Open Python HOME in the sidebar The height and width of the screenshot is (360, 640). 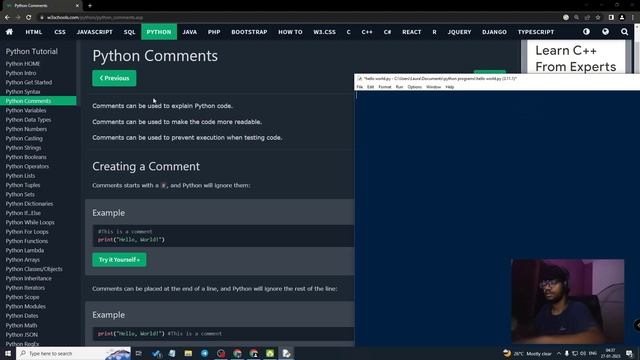click(23, 64)
